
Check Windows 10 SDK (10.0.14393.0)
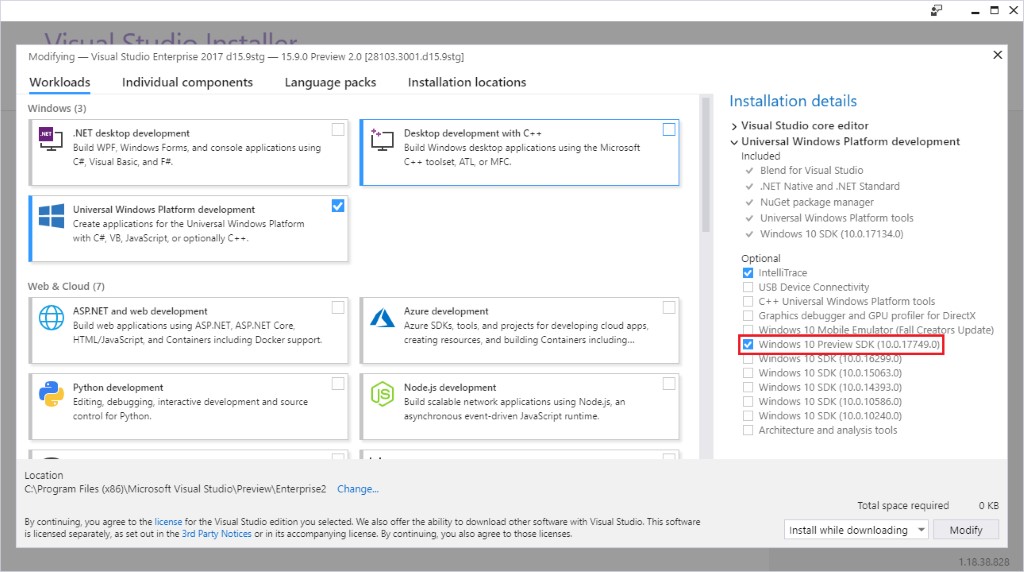coord(748,388)
